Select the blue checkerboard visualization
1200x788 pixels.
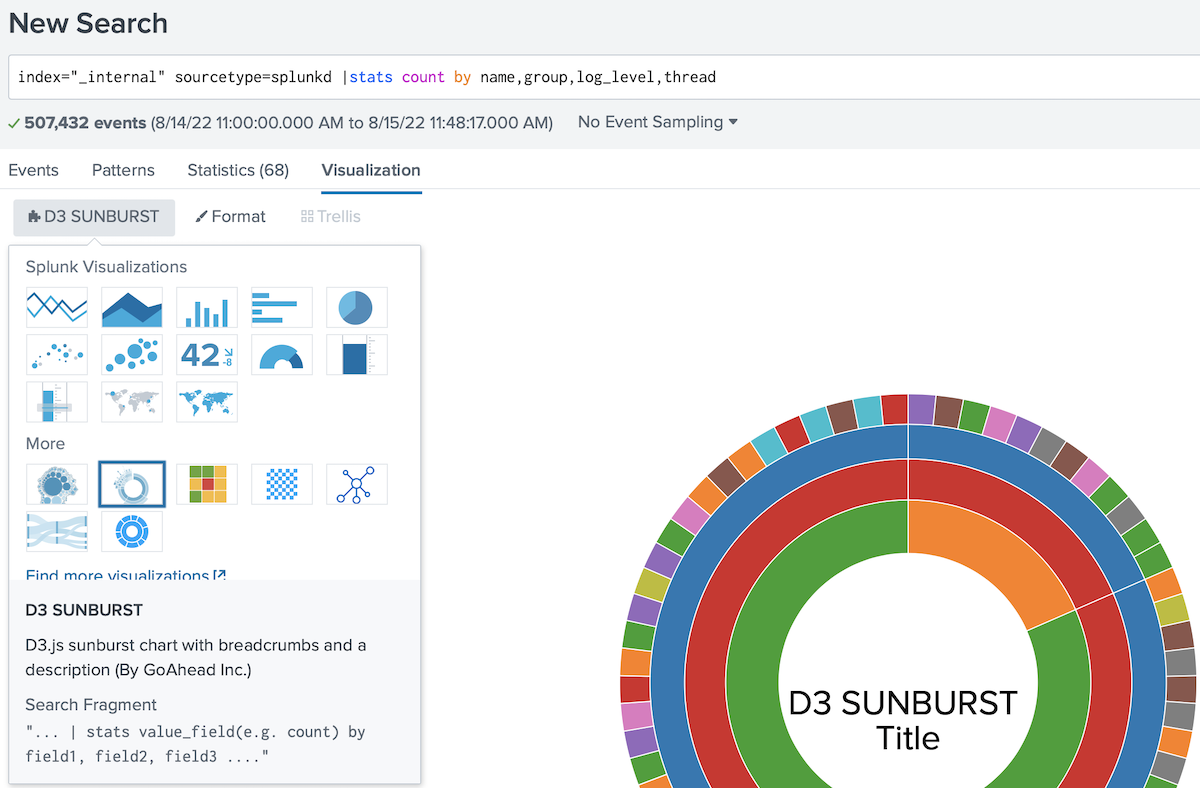click(x=282, y=484)
